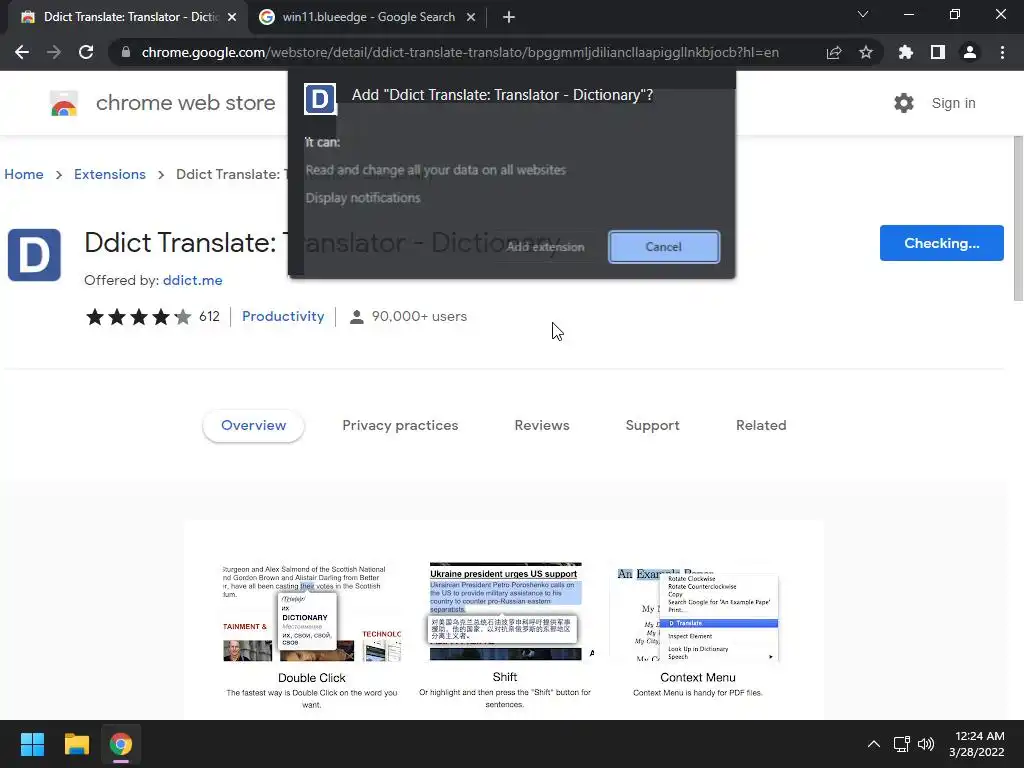Click the Ddict extension D icon on the page

(x=34, y=255)
